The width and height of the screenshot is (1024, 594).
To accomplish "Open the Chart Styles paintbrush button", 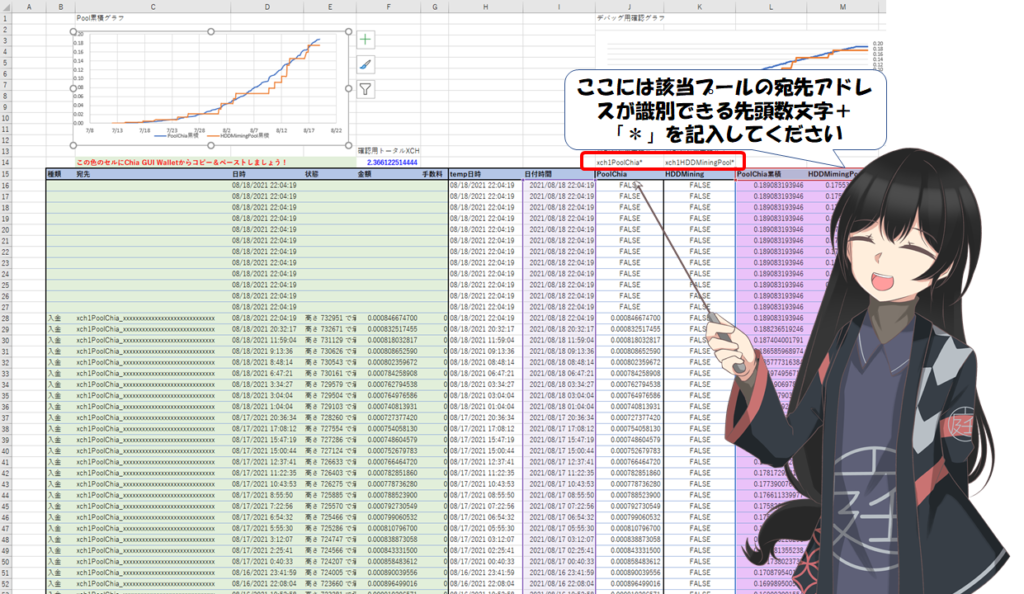I will [x=365, y=65].
